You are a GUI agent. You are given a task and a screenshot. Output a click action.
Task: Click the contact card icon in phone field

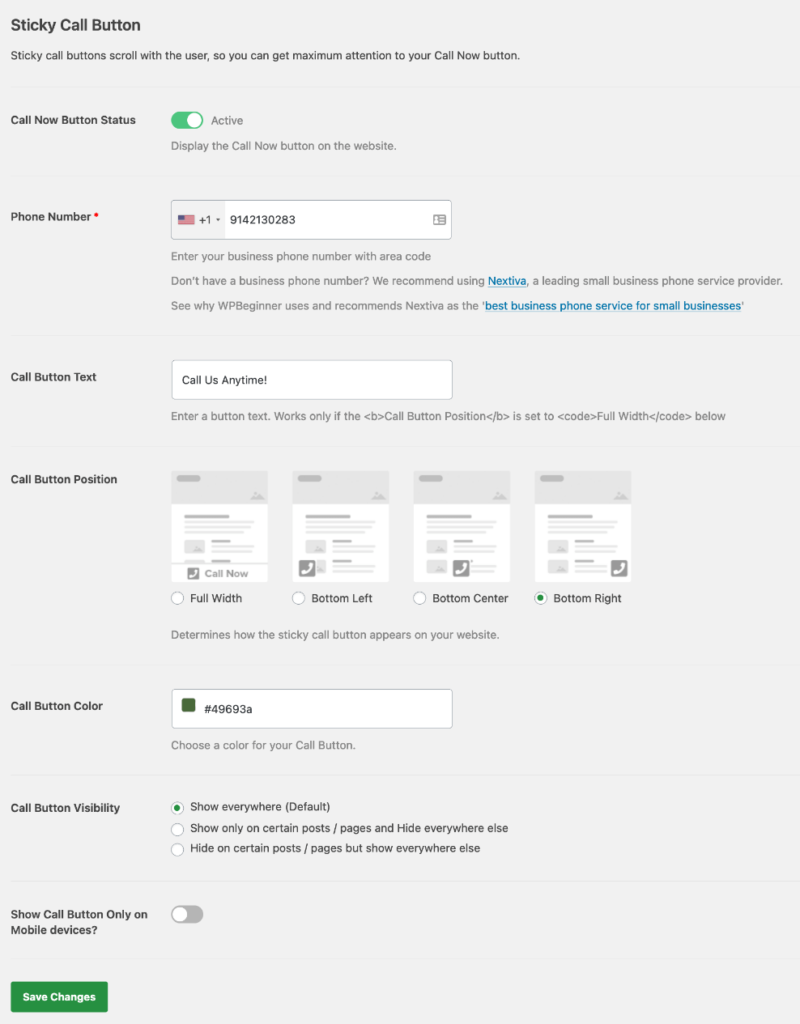pos(439,220)
